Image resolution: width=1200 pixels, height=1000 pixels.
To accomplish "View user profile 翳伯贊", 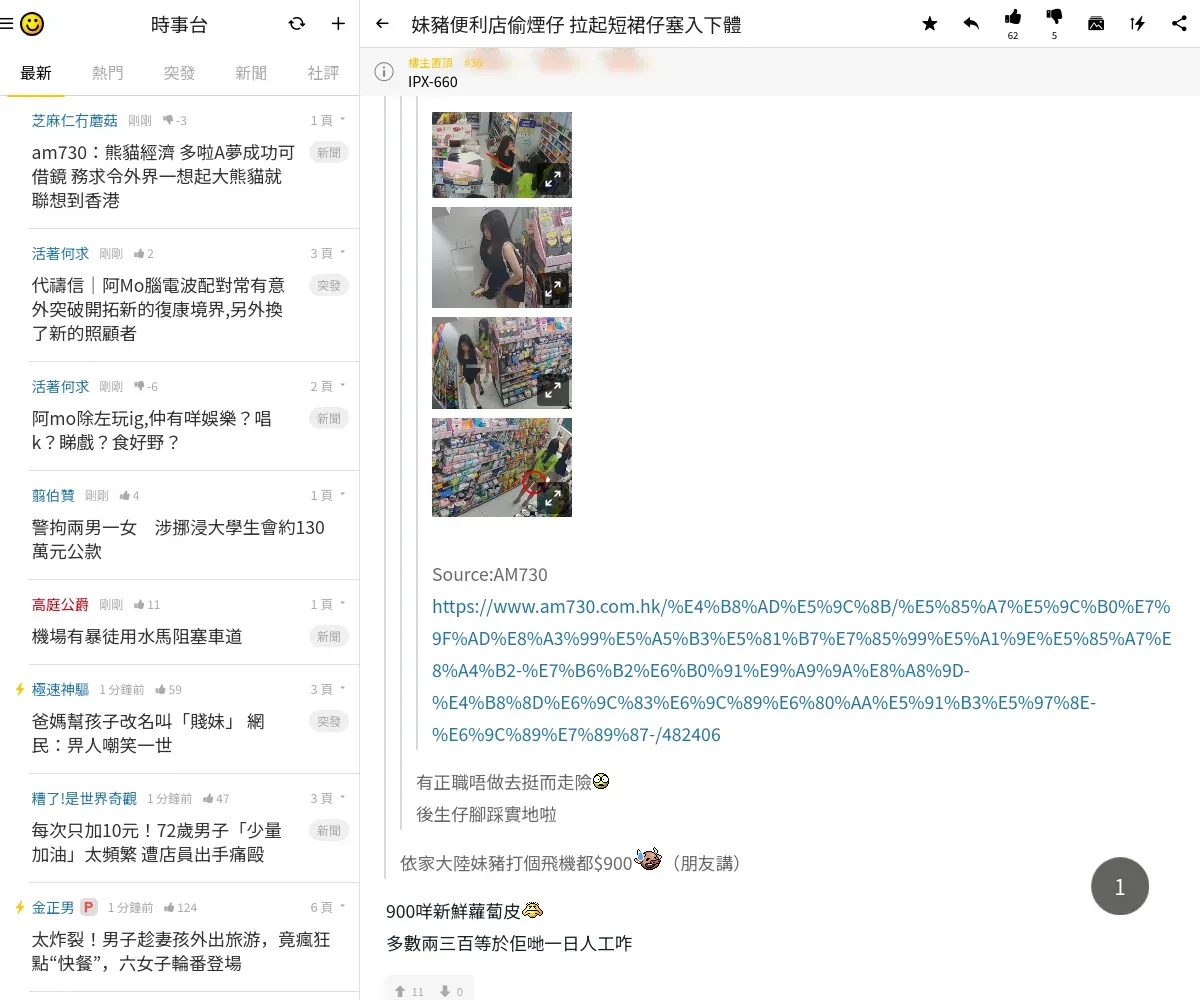I will 53,495.
